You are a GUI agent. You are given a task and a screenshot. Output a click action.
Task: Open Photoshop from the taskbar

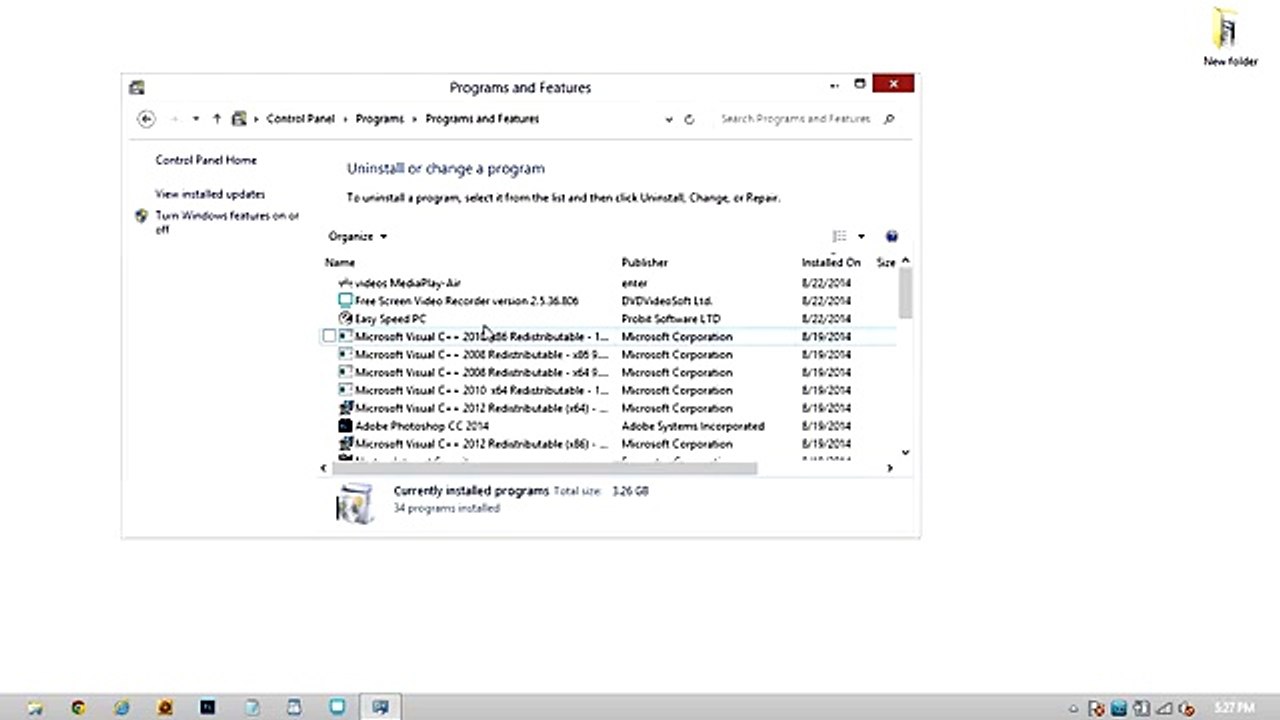[x=208, y=707]
